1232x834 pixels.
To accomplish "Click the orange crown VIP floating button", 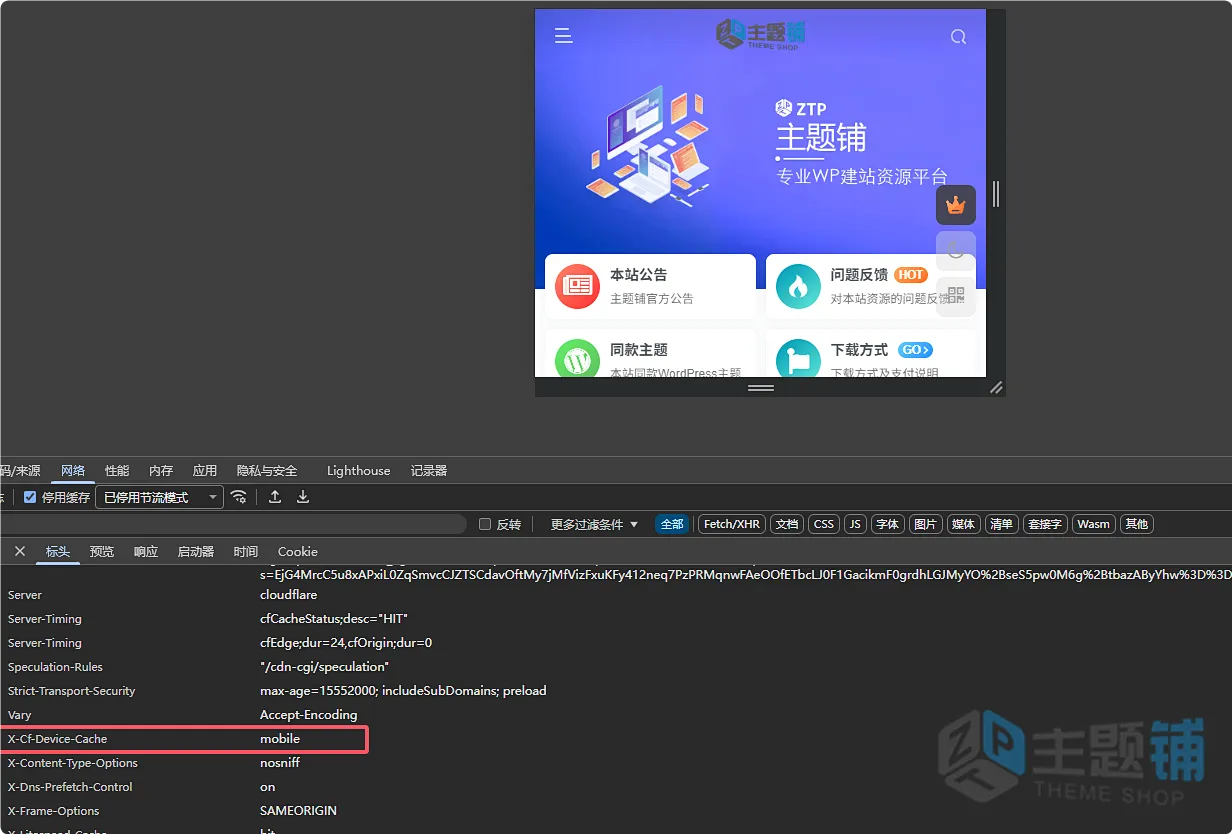I will pos(956,205).
